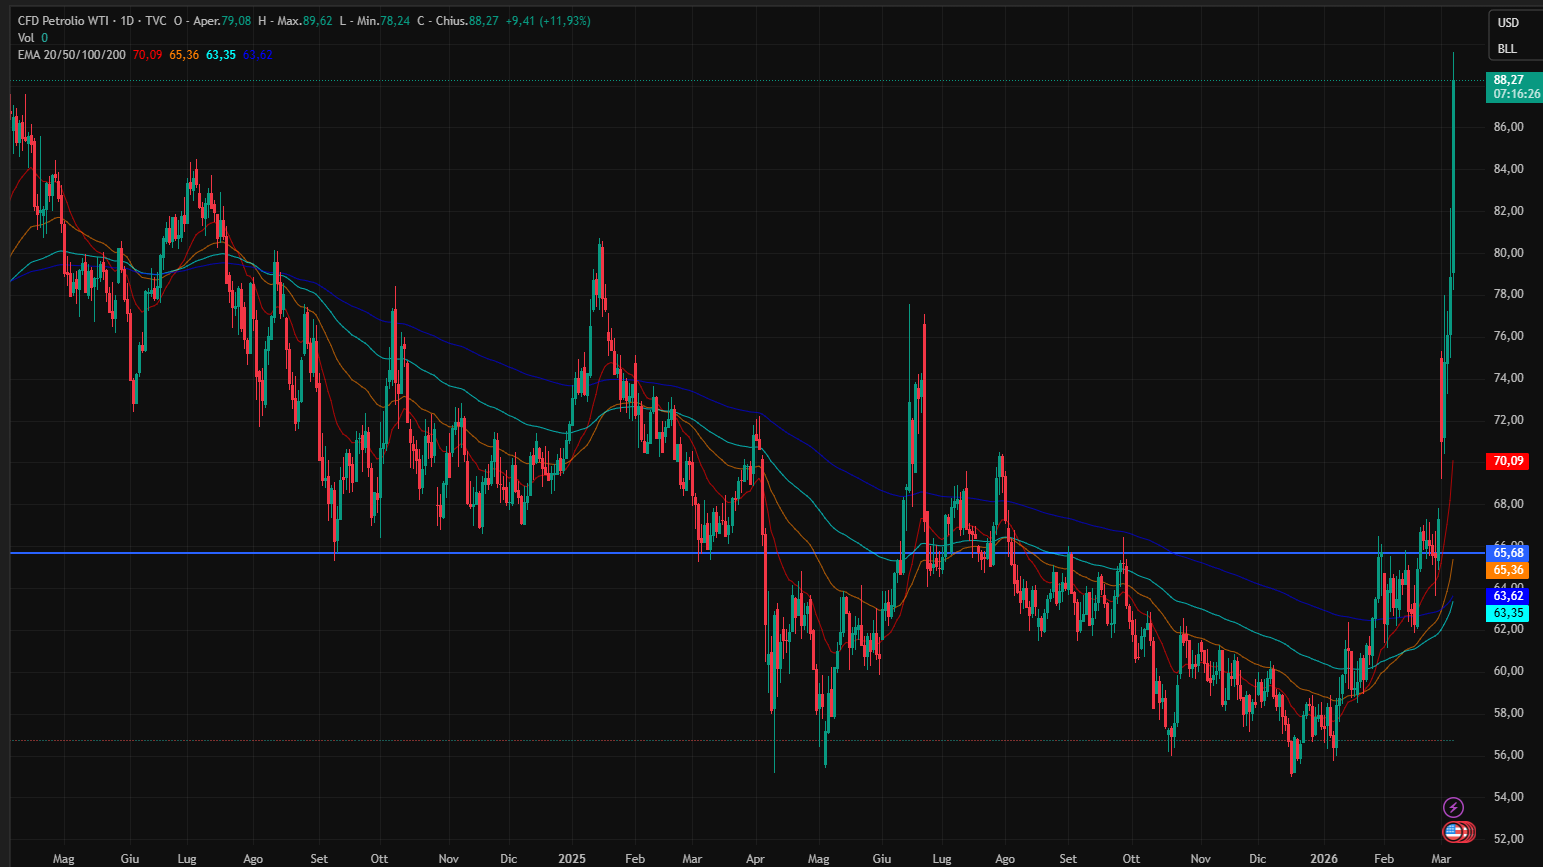Image resolution: width=1543 pixels, height=867 pixels.
Task: Click the Apr label on the time axis
Action: point(755,859)
